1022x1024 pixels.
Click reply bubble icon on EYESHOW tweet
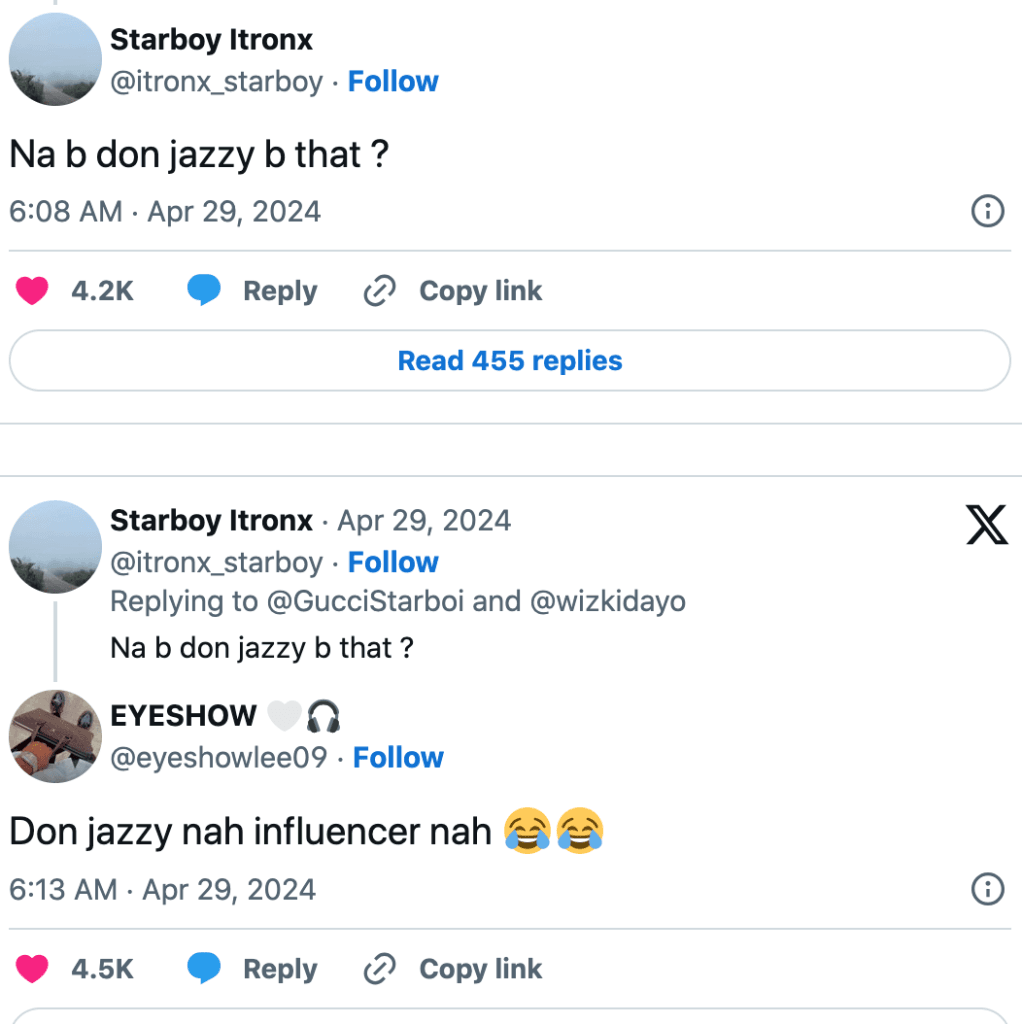[204, 969]
